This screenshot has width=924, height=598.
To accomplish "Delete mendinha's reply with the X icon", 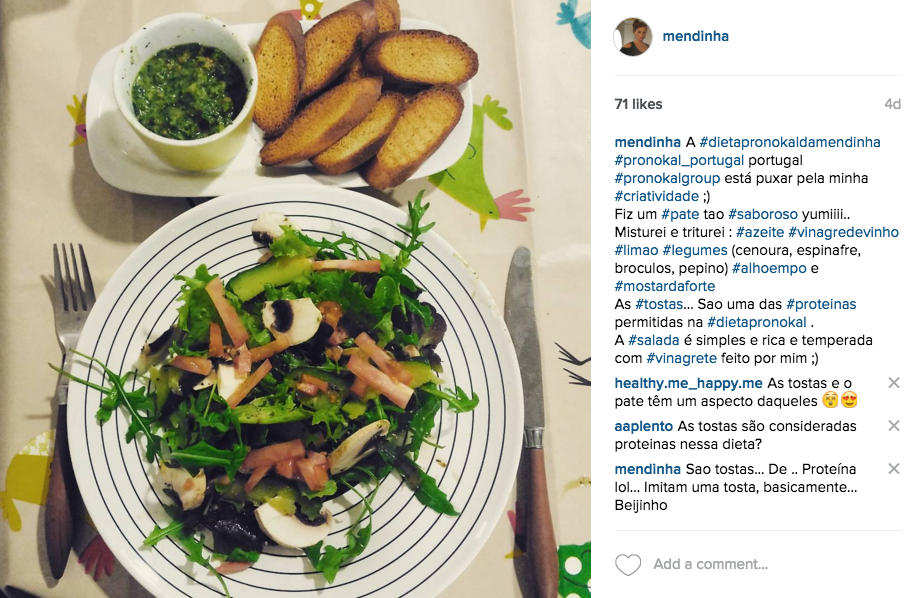I will coord(893,468).
